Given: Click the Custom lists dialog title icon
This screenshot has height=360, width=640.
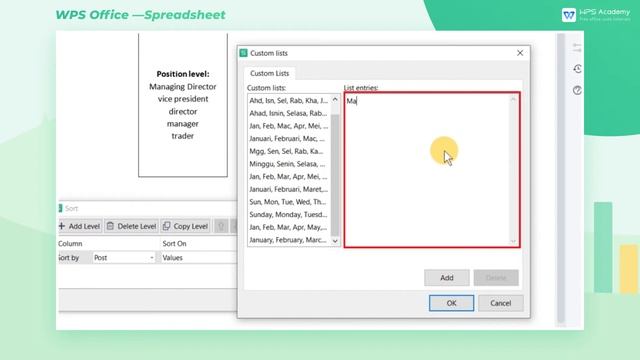Looking at the screenshot, I should tap(244, 53).
